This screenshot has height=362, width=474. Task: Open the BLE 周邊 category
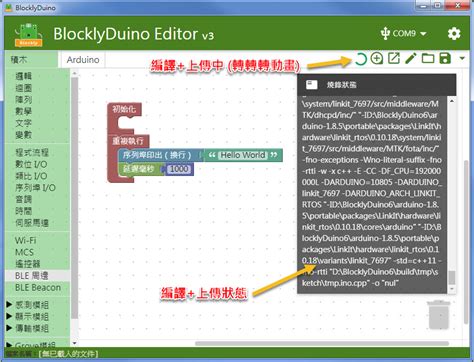pyautogui.click(x=32, y=276)
